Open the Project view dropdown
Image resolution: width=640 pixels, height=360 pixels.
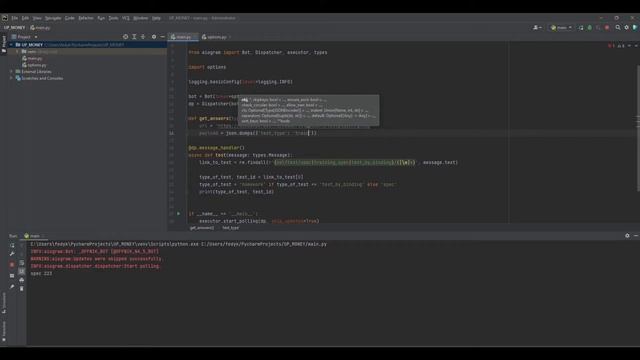25,37
